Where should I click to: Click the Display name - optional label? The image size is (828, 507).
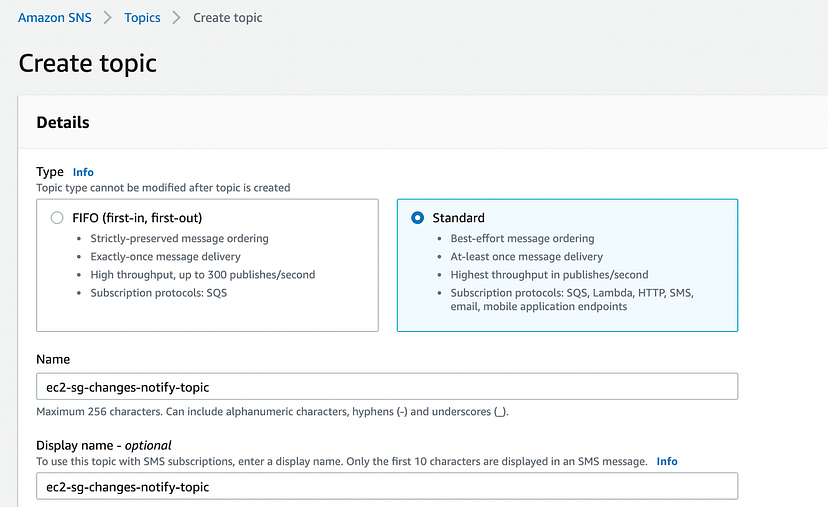(x=104, y=445)
